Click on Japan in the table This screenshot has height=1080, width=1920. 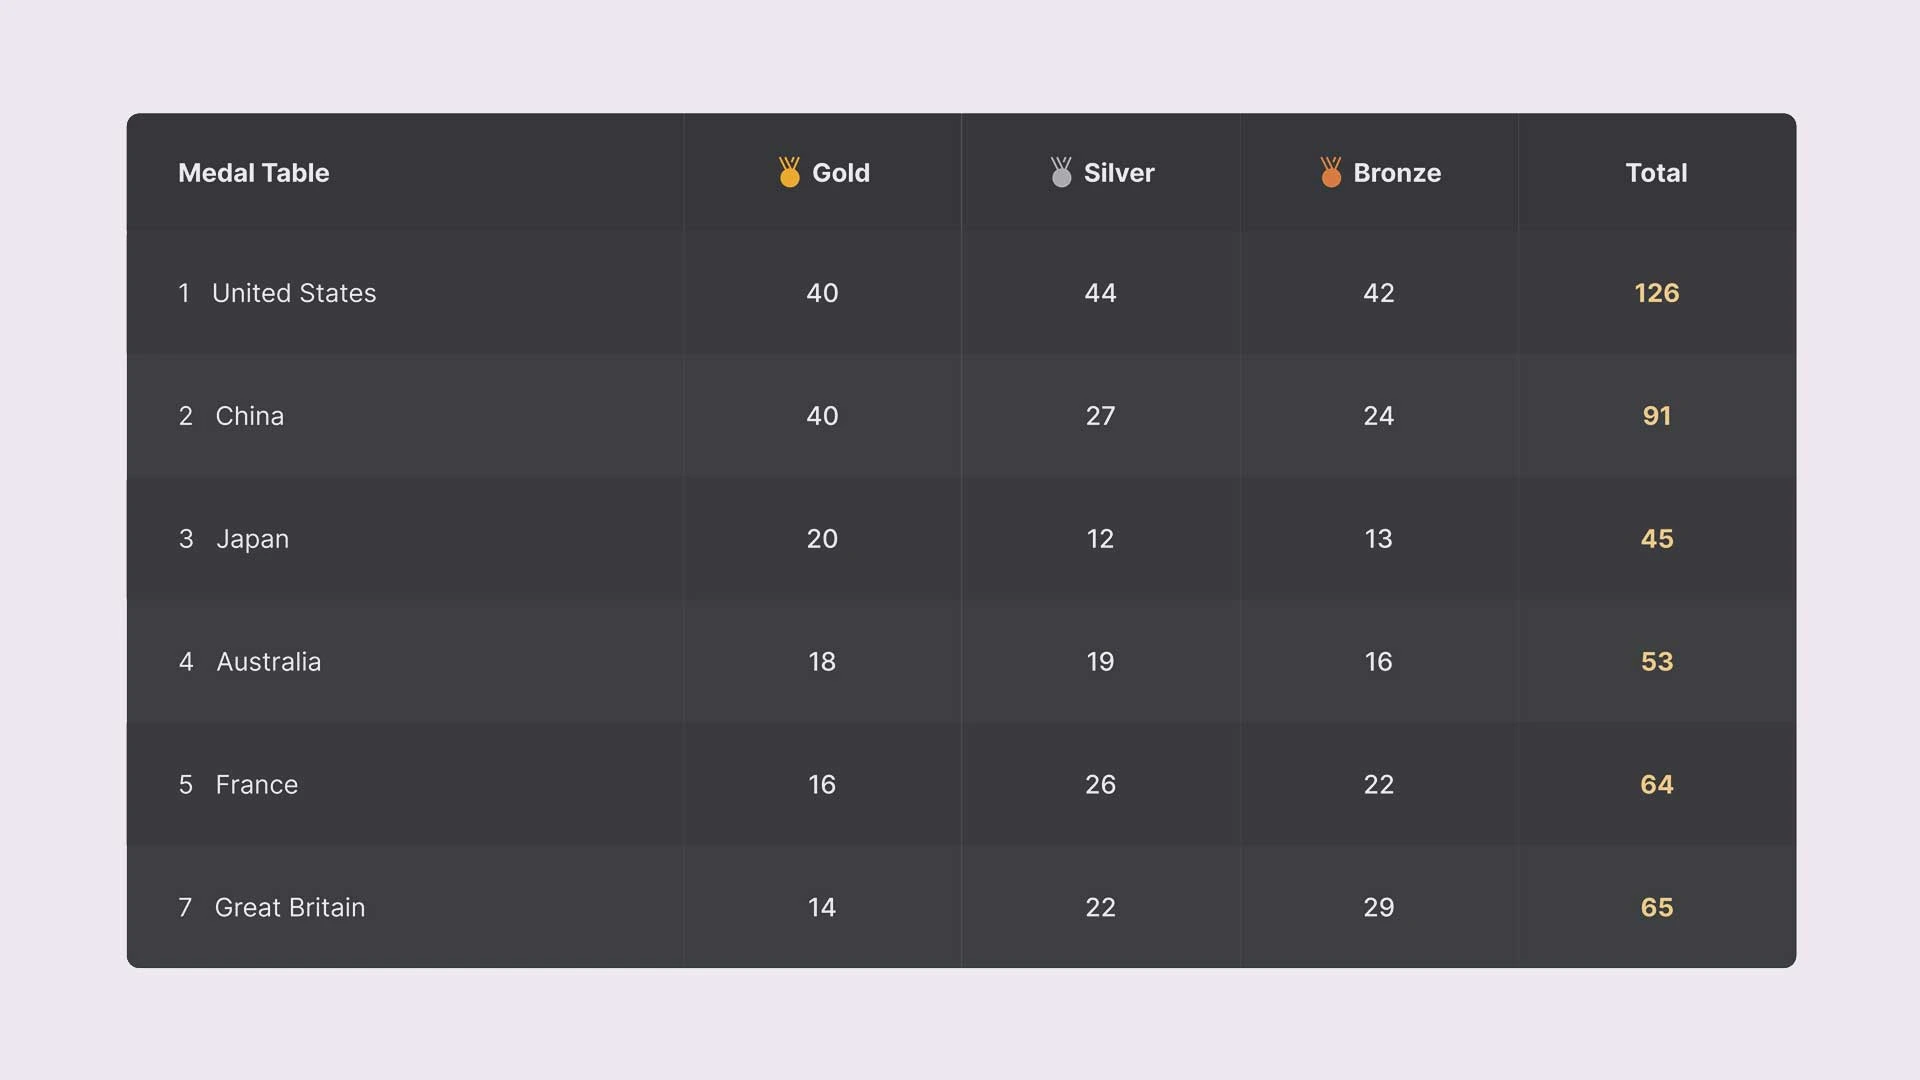252,539
